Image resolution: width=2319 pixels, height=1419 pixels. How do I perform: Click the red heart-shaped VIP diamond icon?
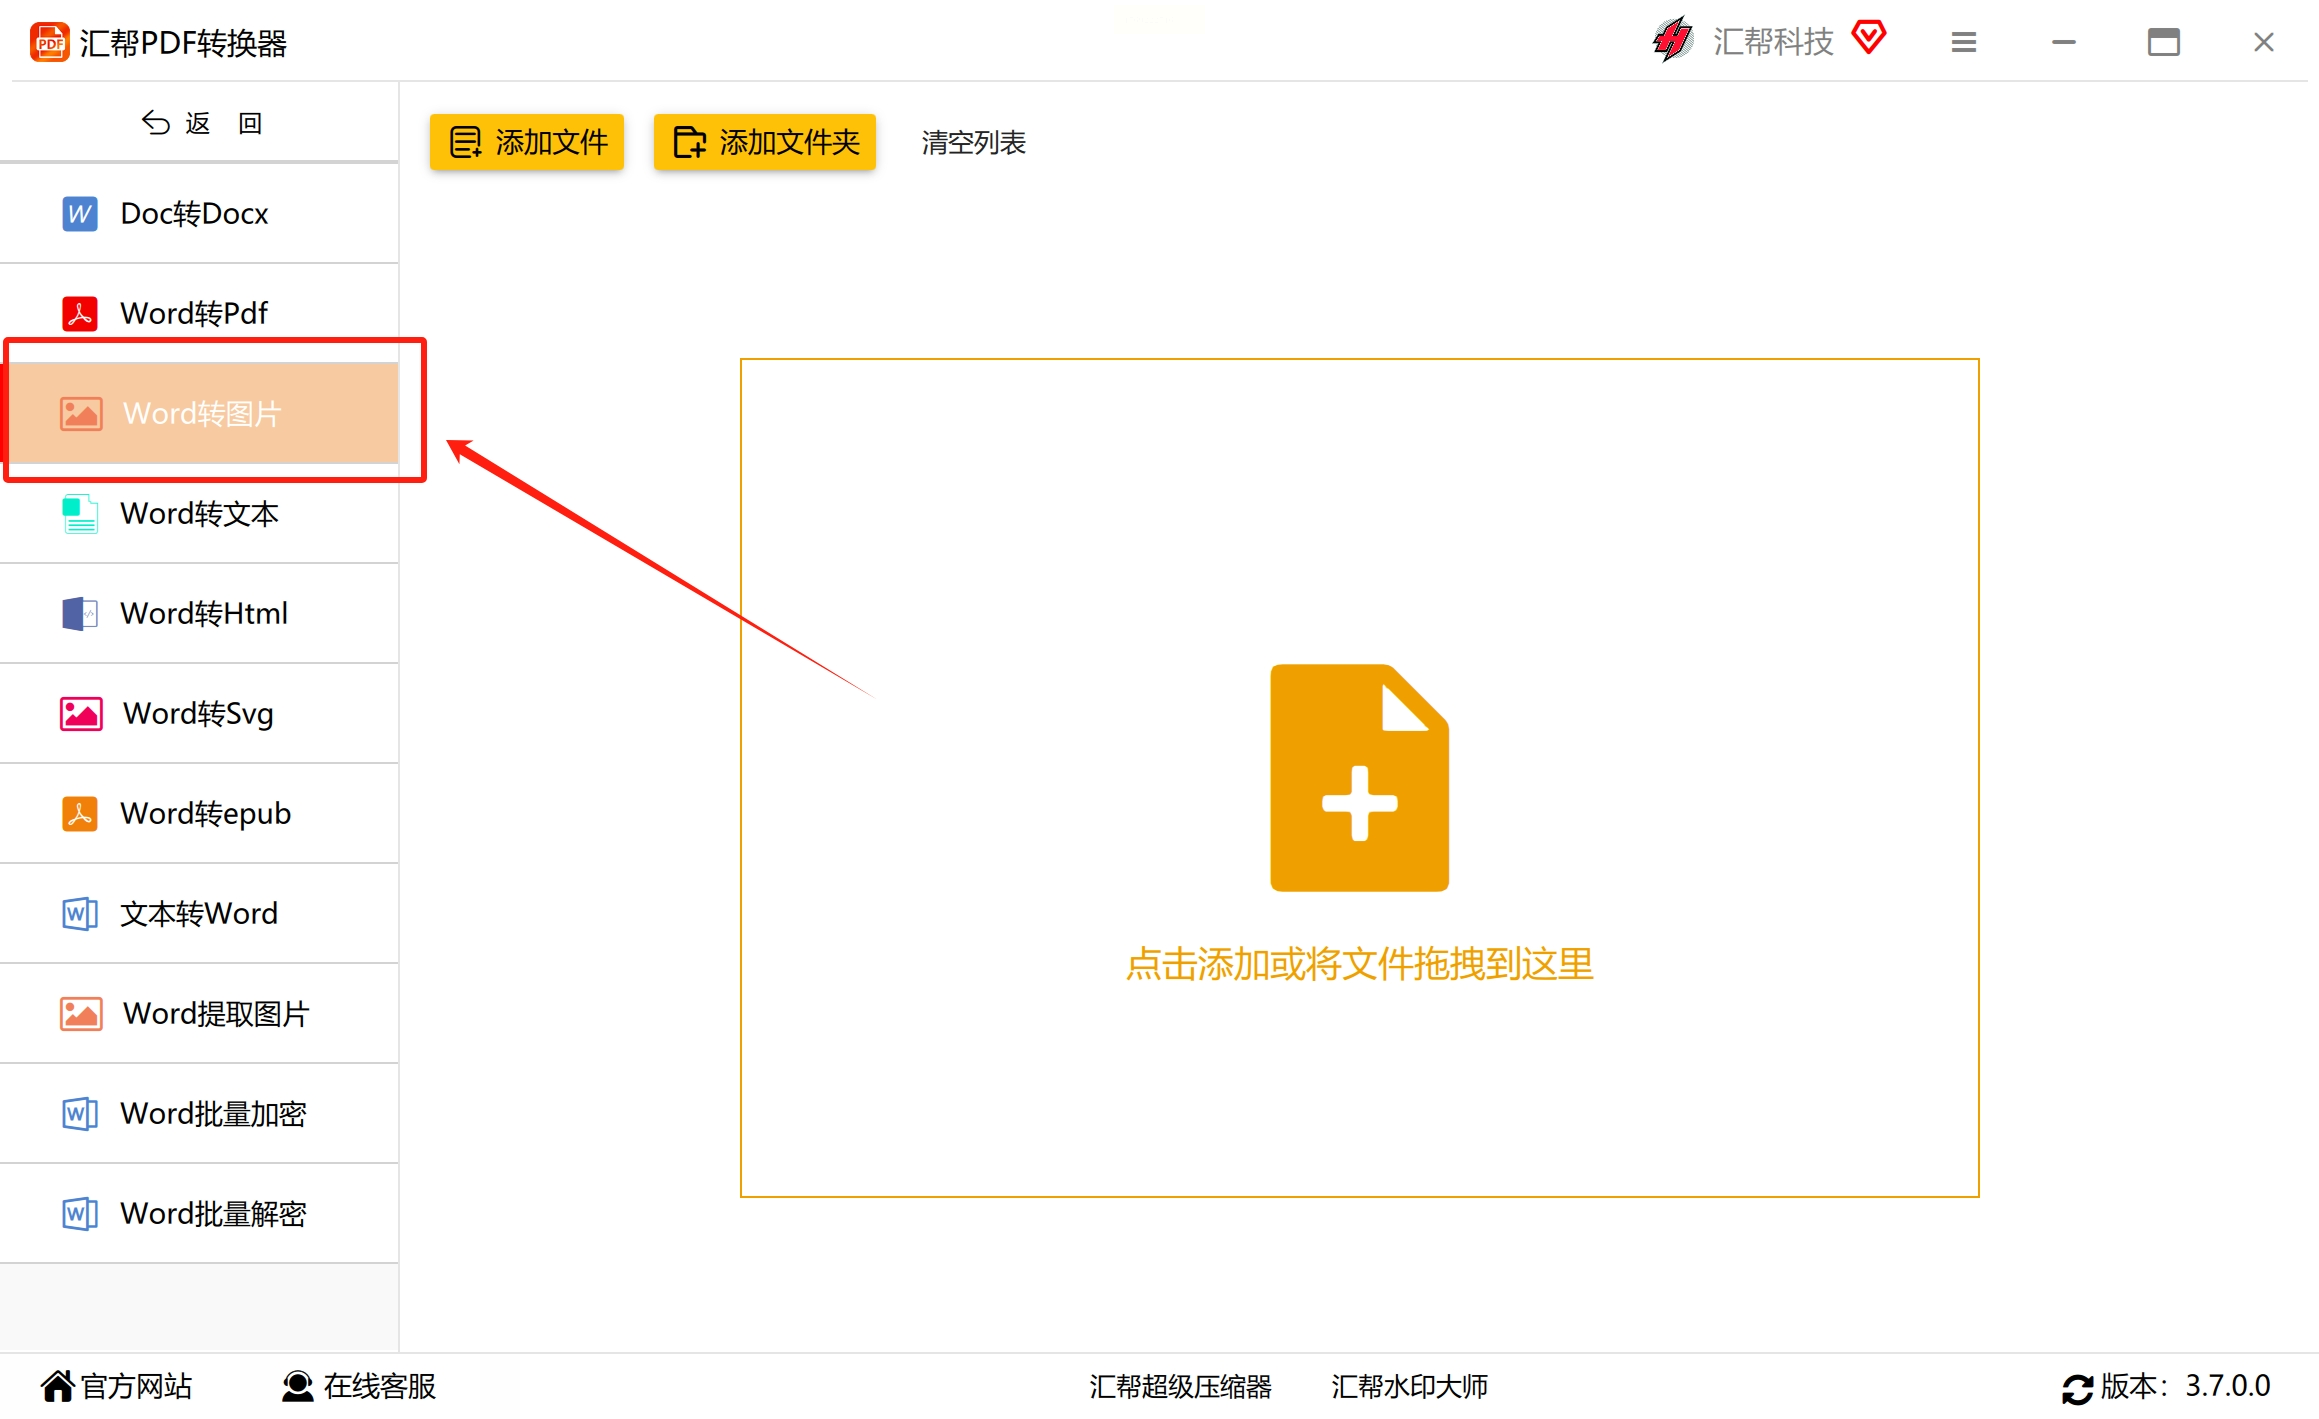[x=1868, y=38]
